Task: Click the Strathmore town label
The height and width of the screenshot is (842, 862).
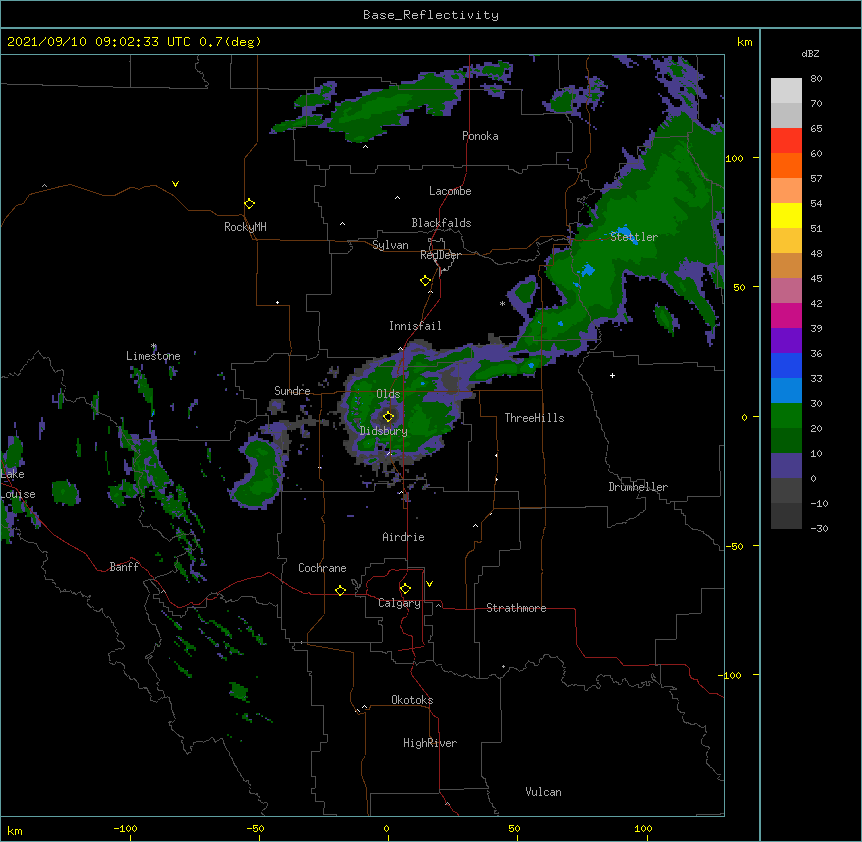Action: [516, 608]
